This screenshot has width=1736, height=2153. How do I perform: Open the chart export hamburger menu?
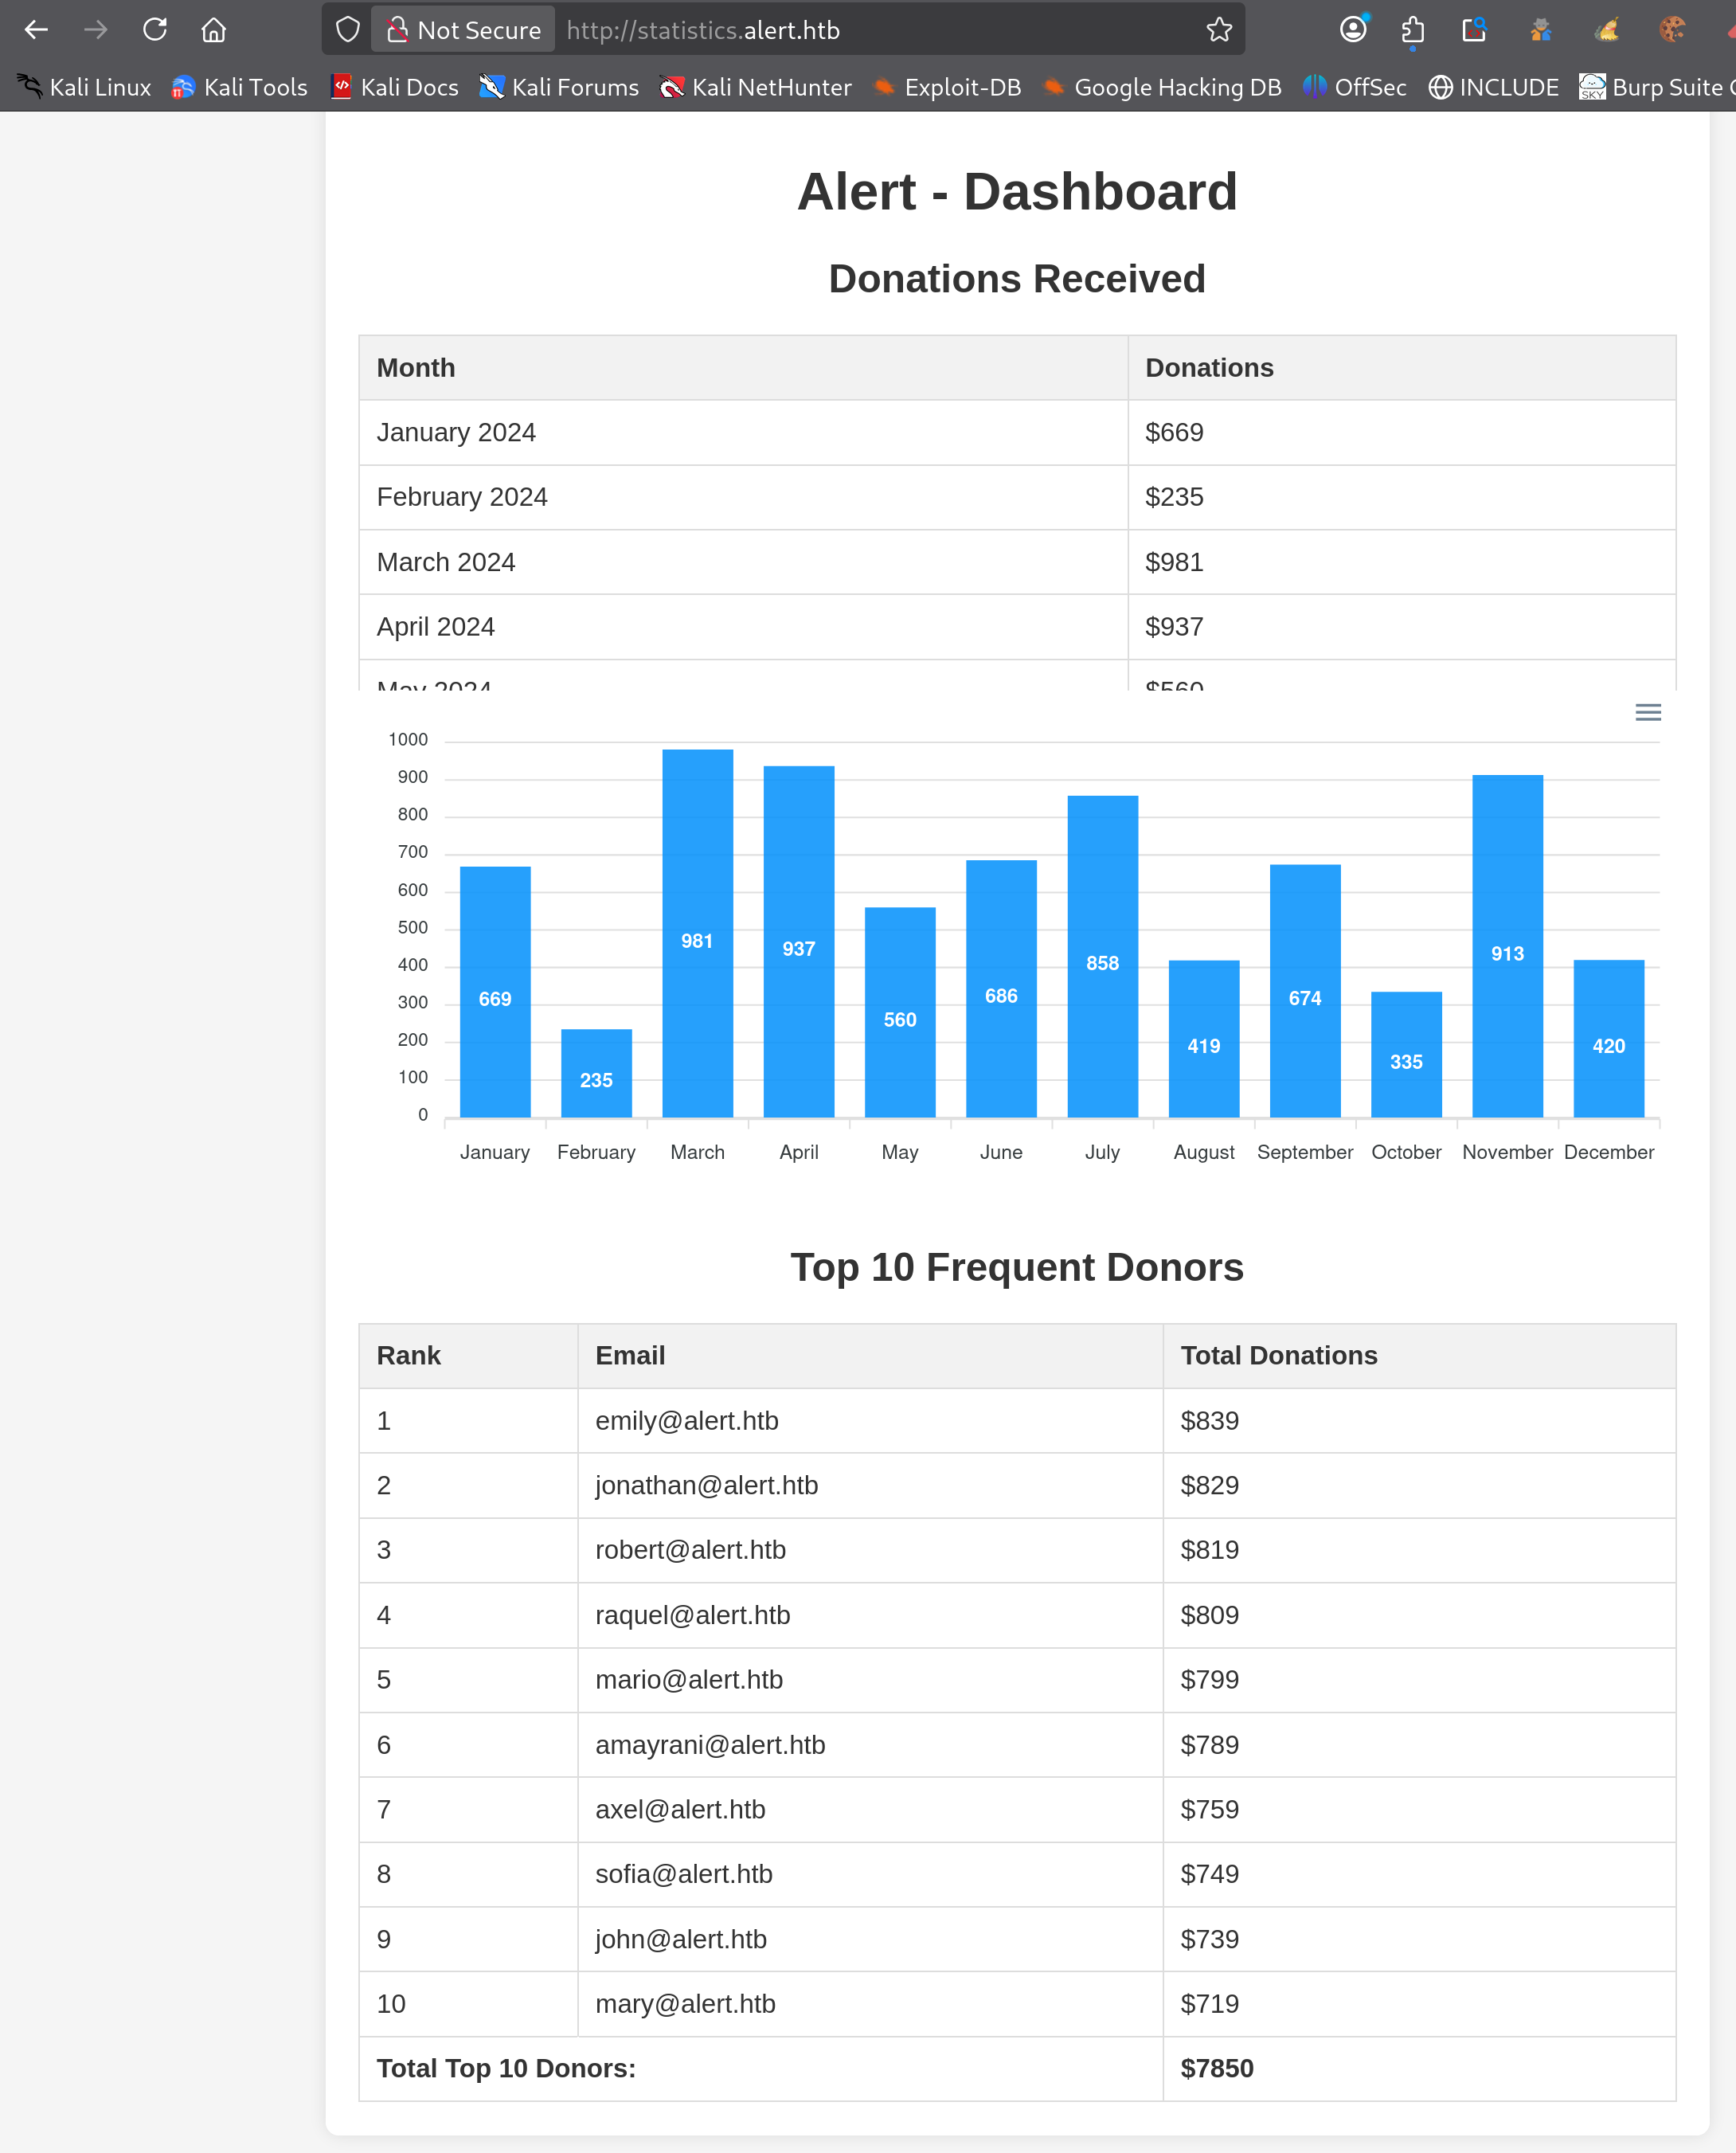(1647, 712)
